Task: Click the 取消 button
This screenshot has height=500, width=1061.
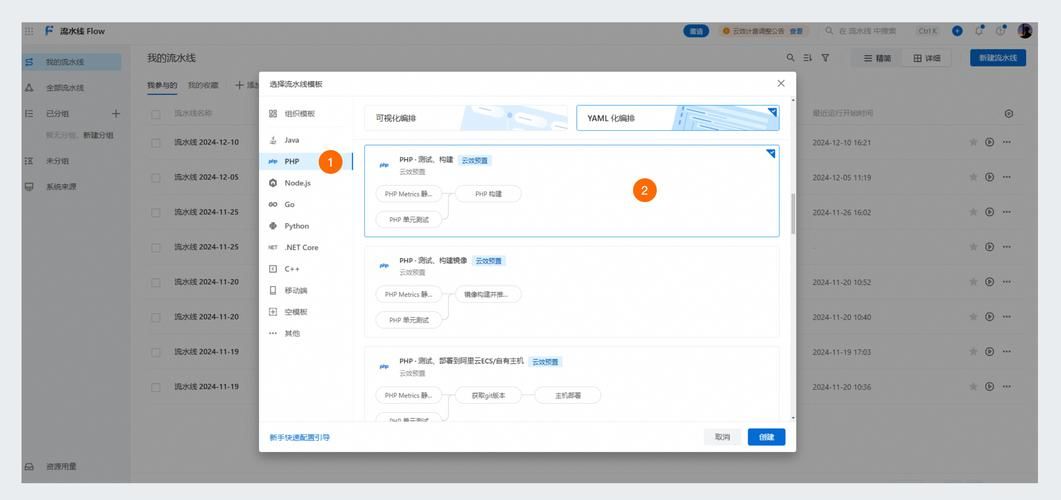Action: 723,437
